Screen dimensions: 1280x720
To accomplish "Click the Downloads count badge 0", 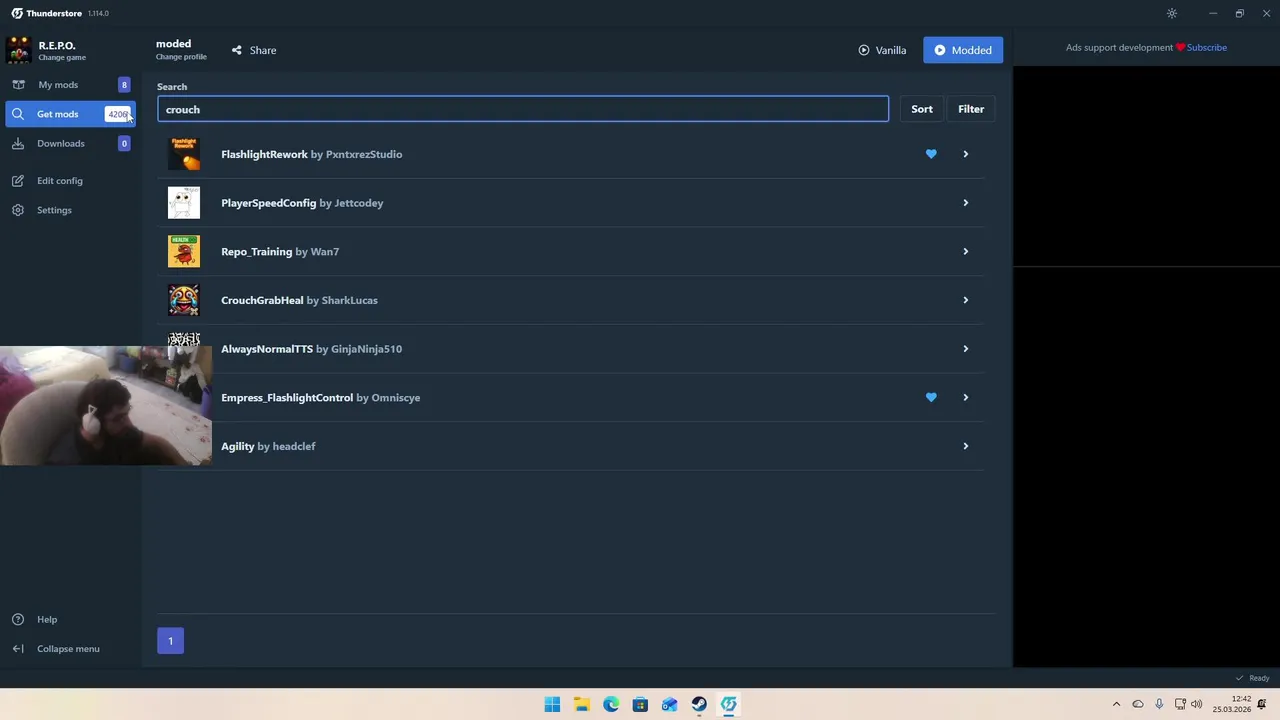I will click(124, 143).
